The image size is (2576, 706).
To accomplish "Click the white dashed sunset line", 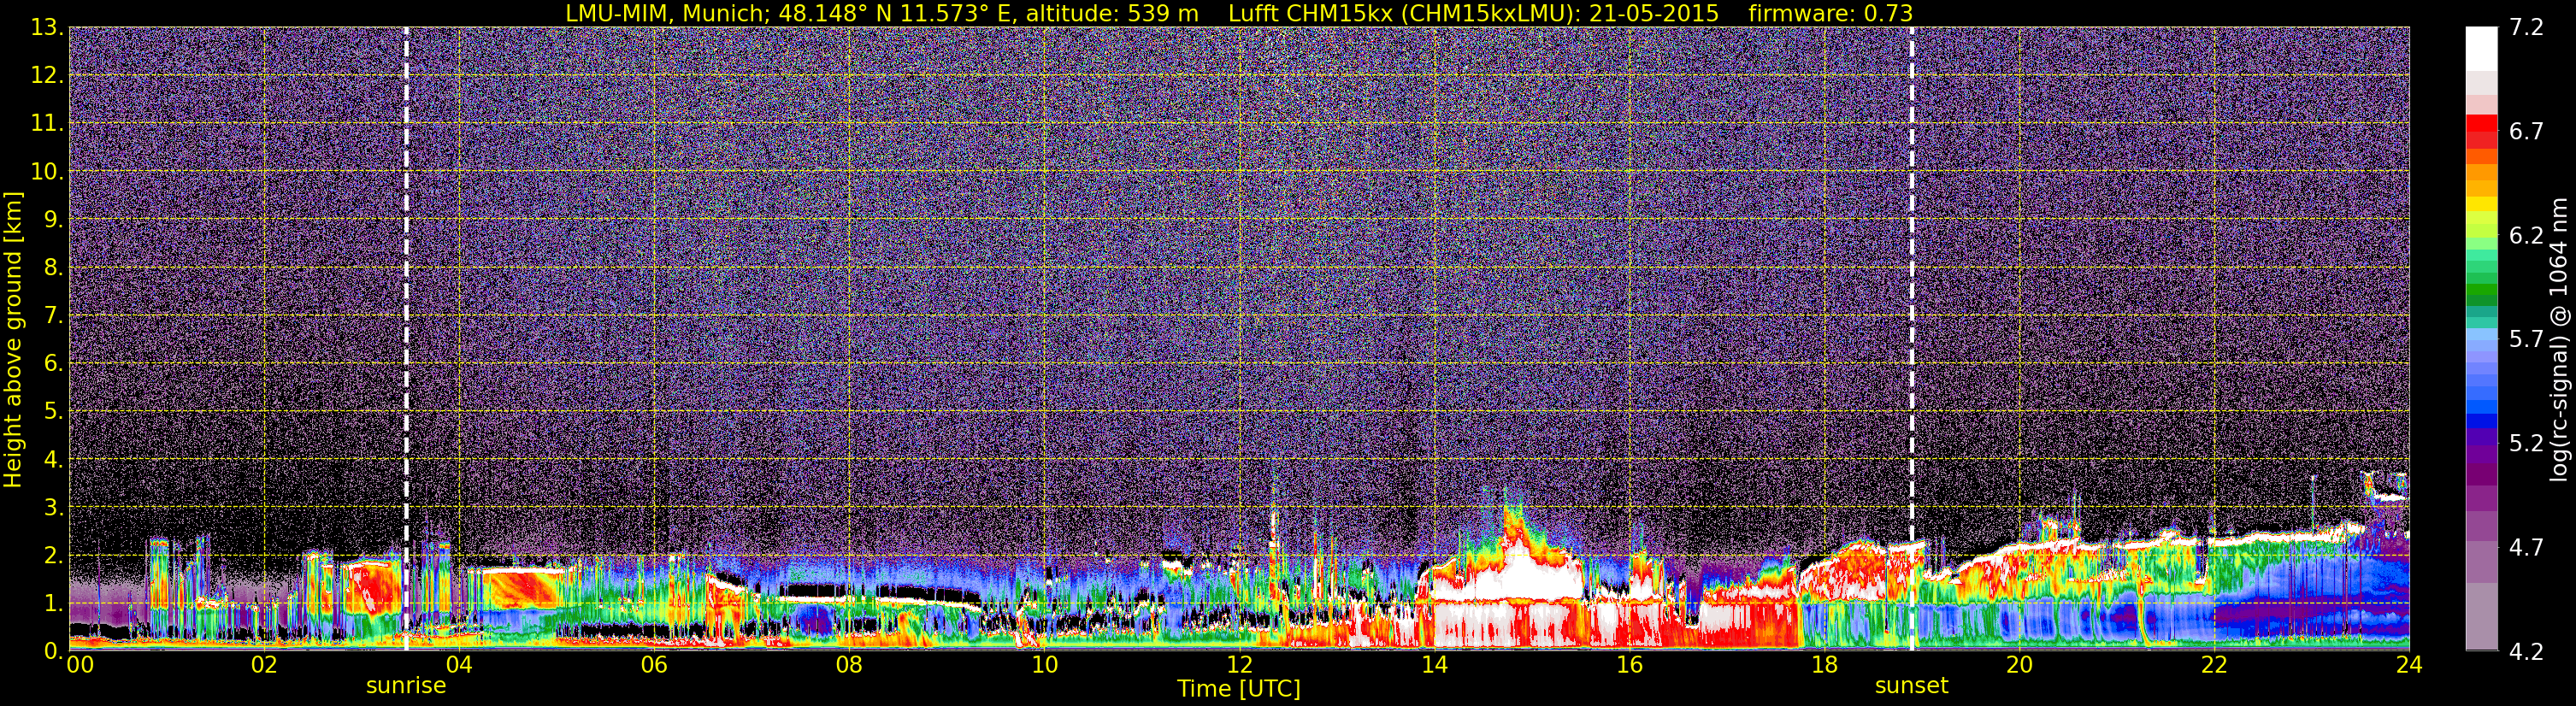I will 1911,339.
